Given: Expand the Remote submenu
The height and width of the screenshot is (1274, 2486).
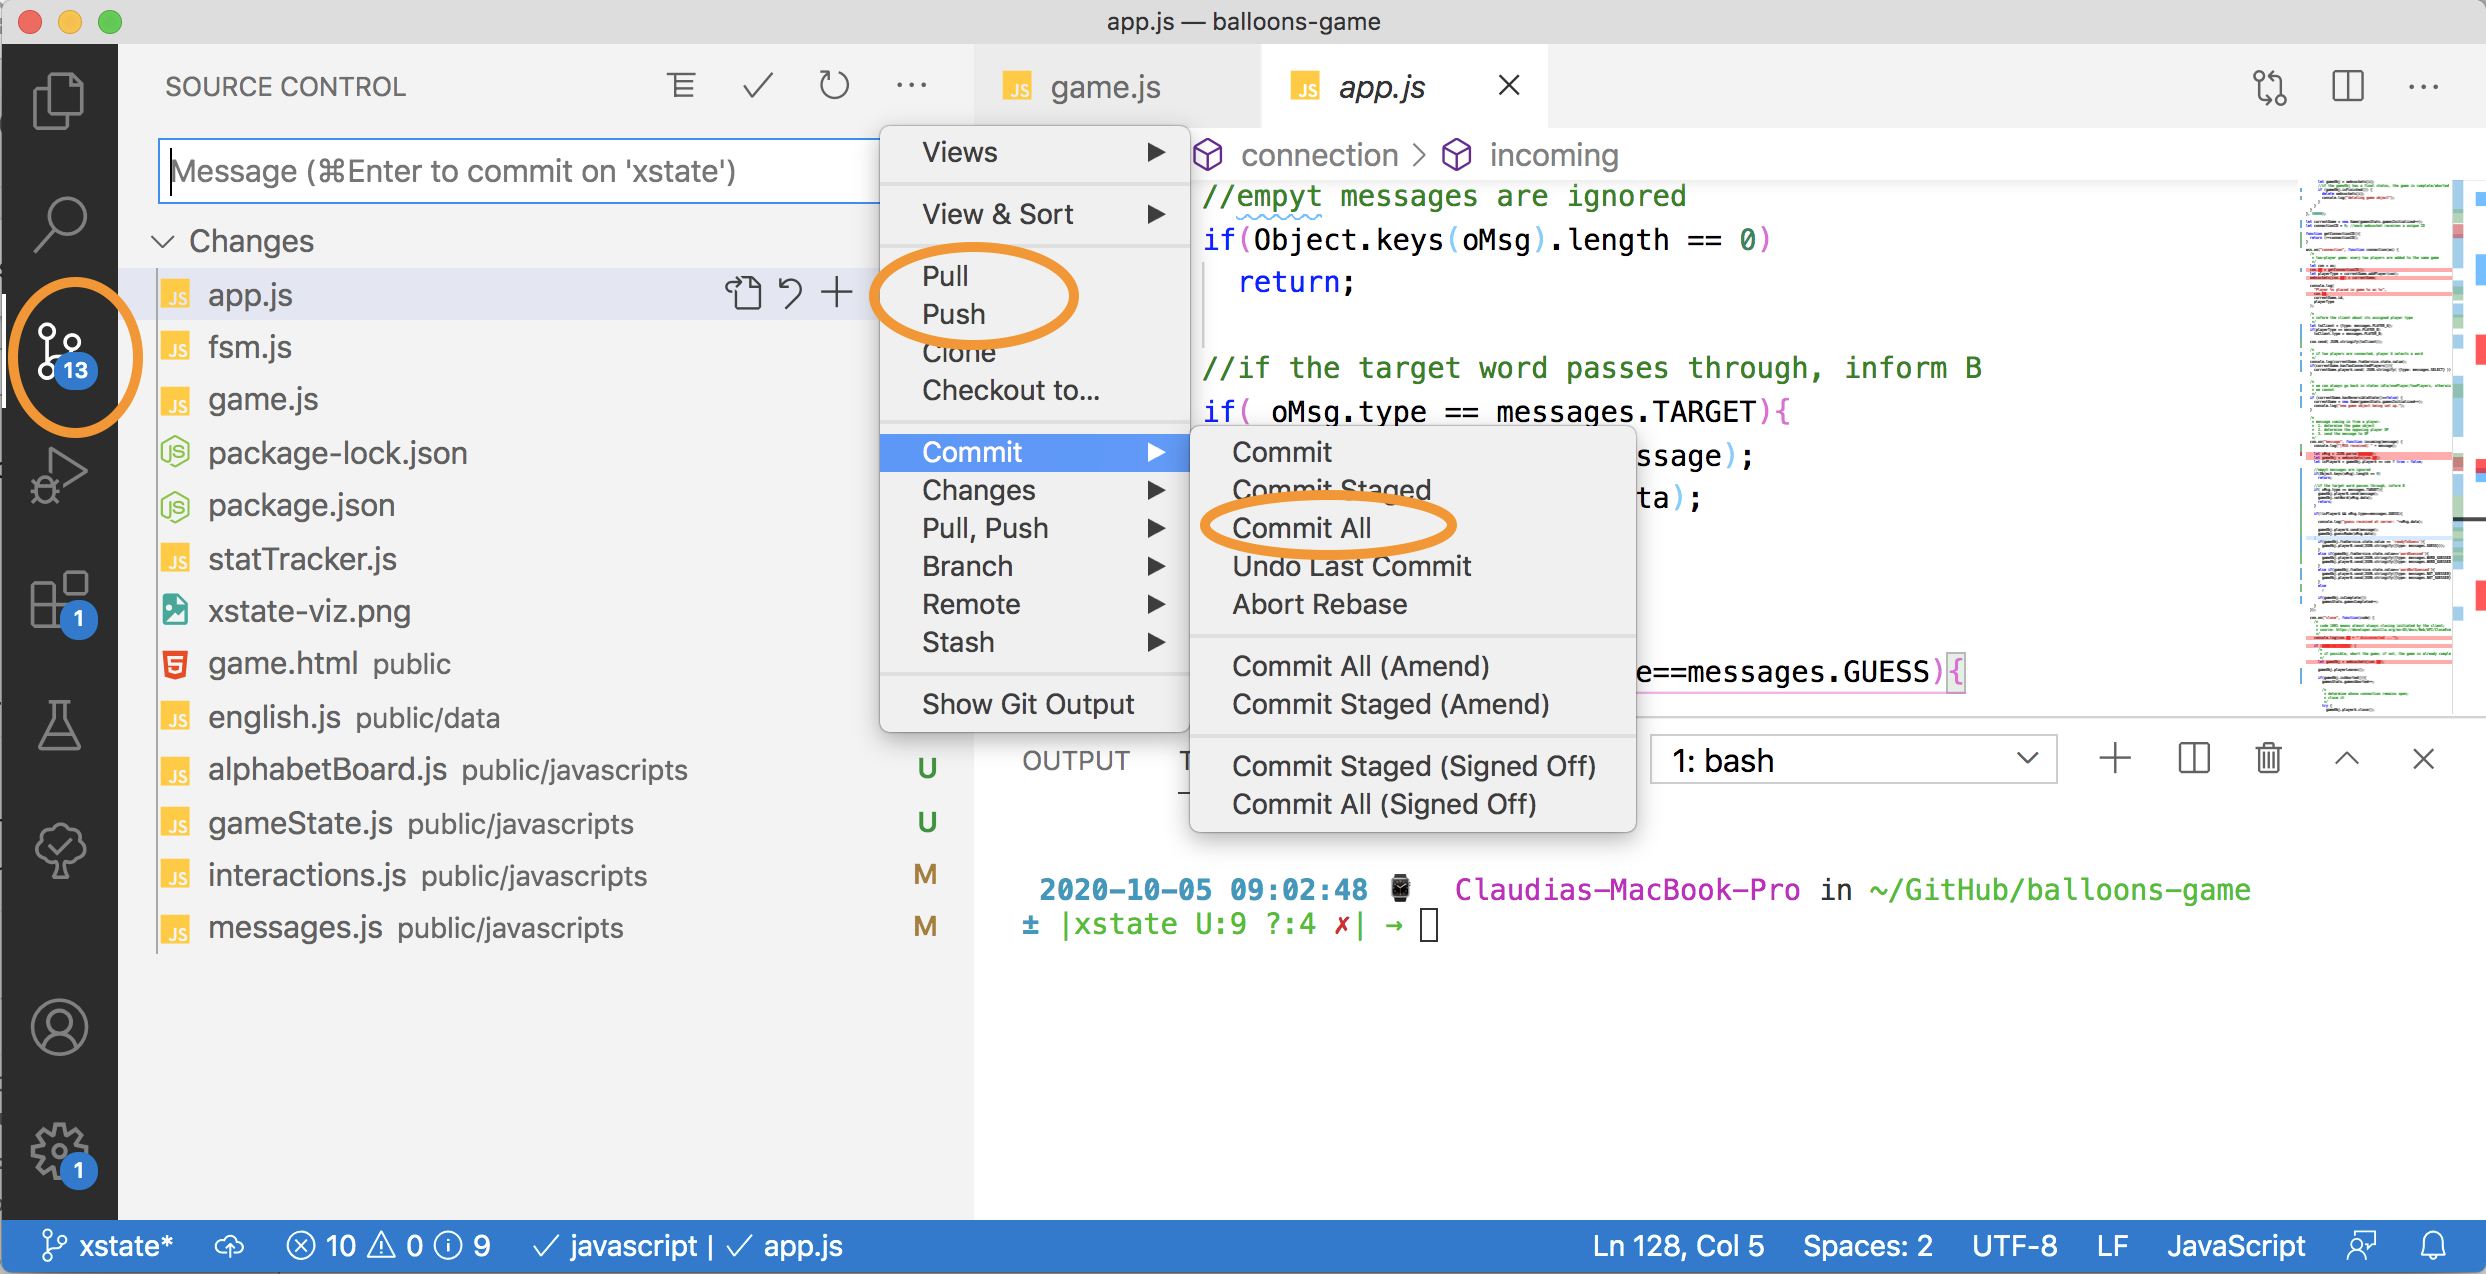Looking at the screenshot, I should [x=1035, y=604].
